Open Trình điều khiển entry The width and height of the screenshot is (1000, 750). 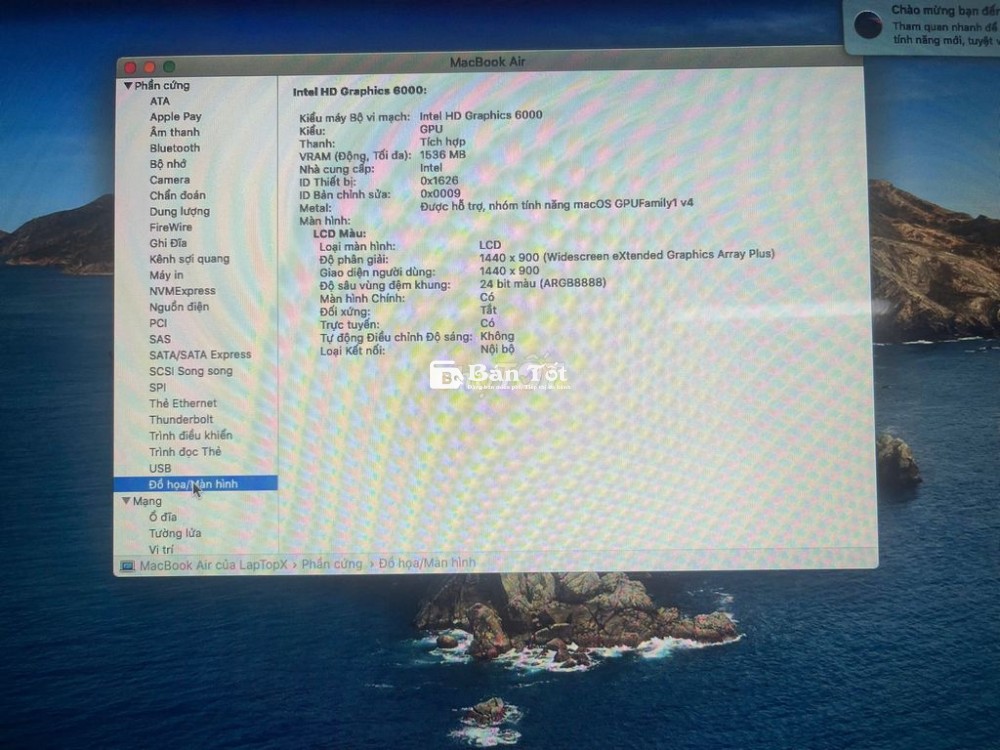point(191,436)
